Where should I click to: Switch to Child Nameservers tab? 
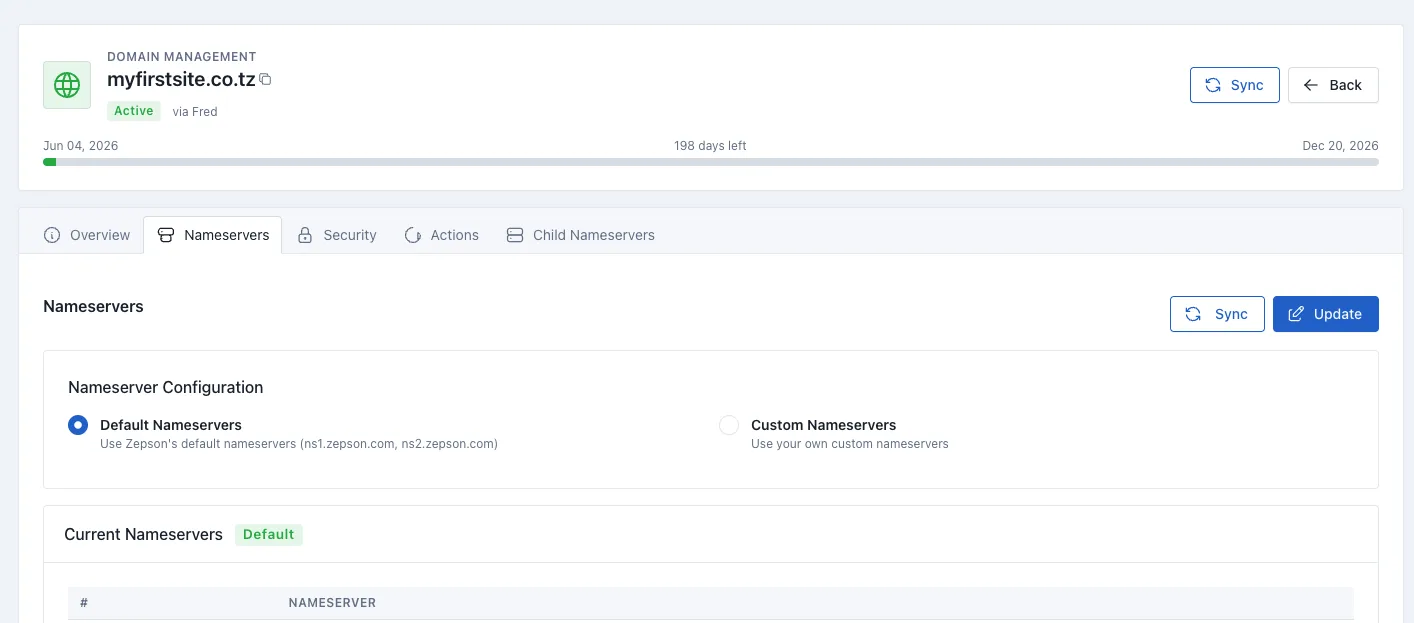581,235
